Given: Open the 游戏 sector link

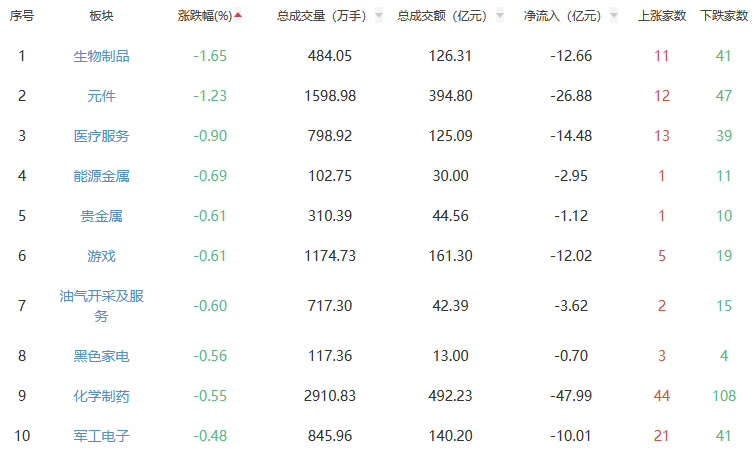Looking at the screenshot, I should pyautogui.click(x=101, y=256).
